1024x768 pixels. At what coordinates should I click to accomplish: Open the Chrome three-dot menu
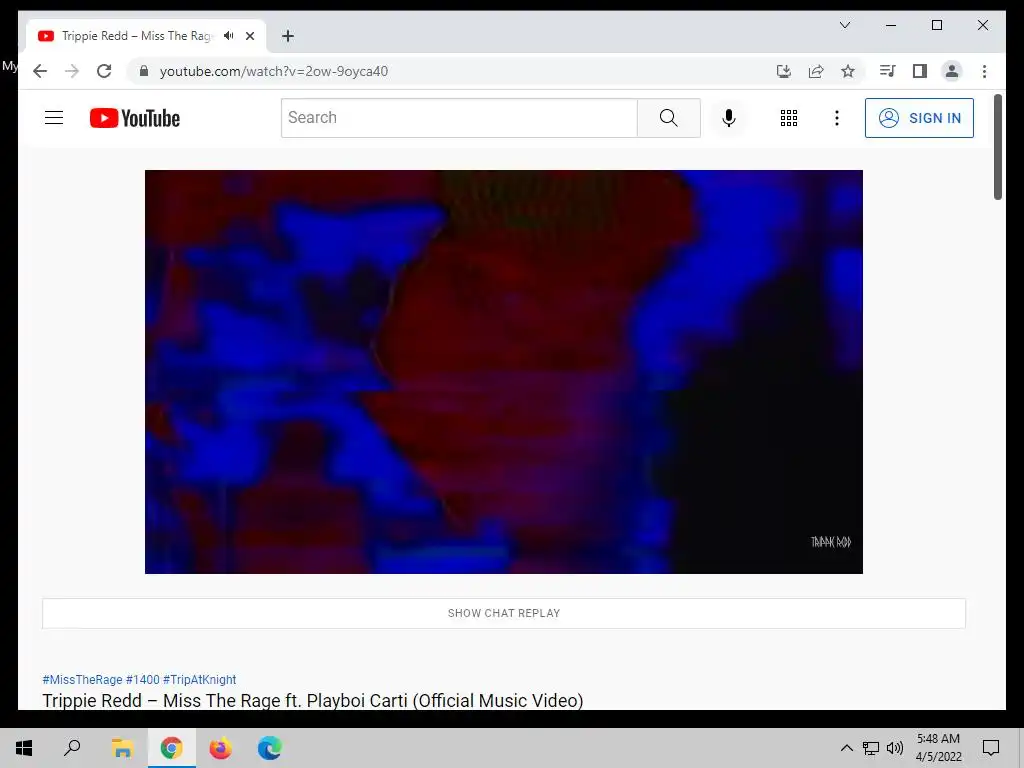(x=984, y=71)
